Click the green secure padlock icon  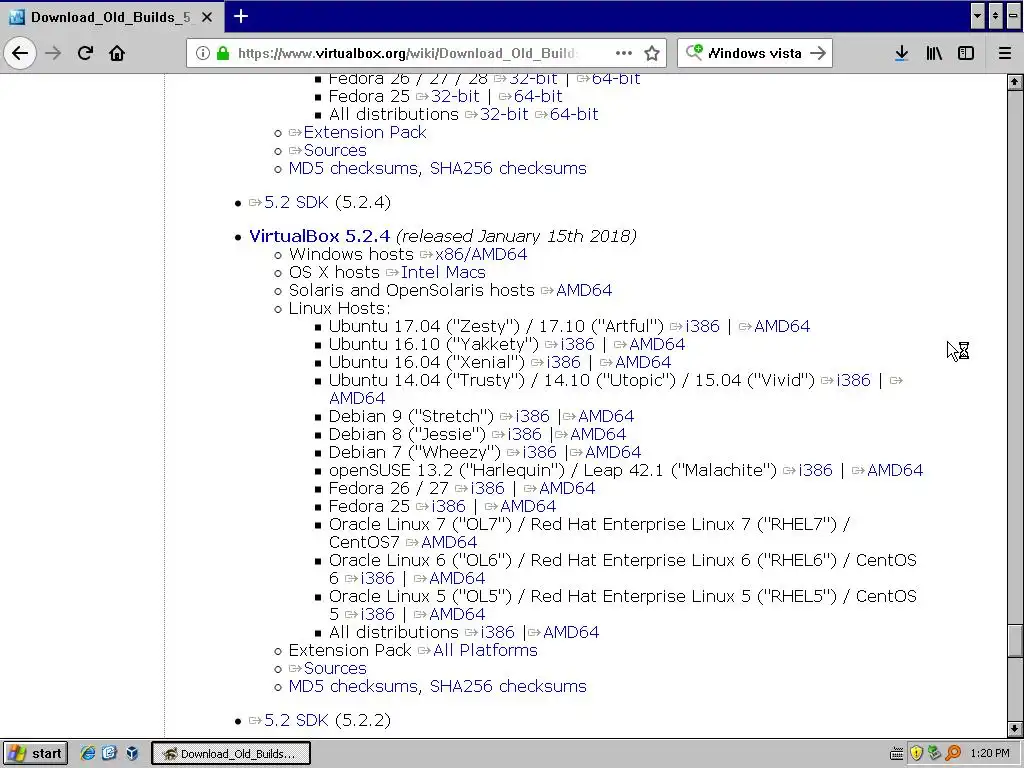pyautogui.click(x=223, y=53)
